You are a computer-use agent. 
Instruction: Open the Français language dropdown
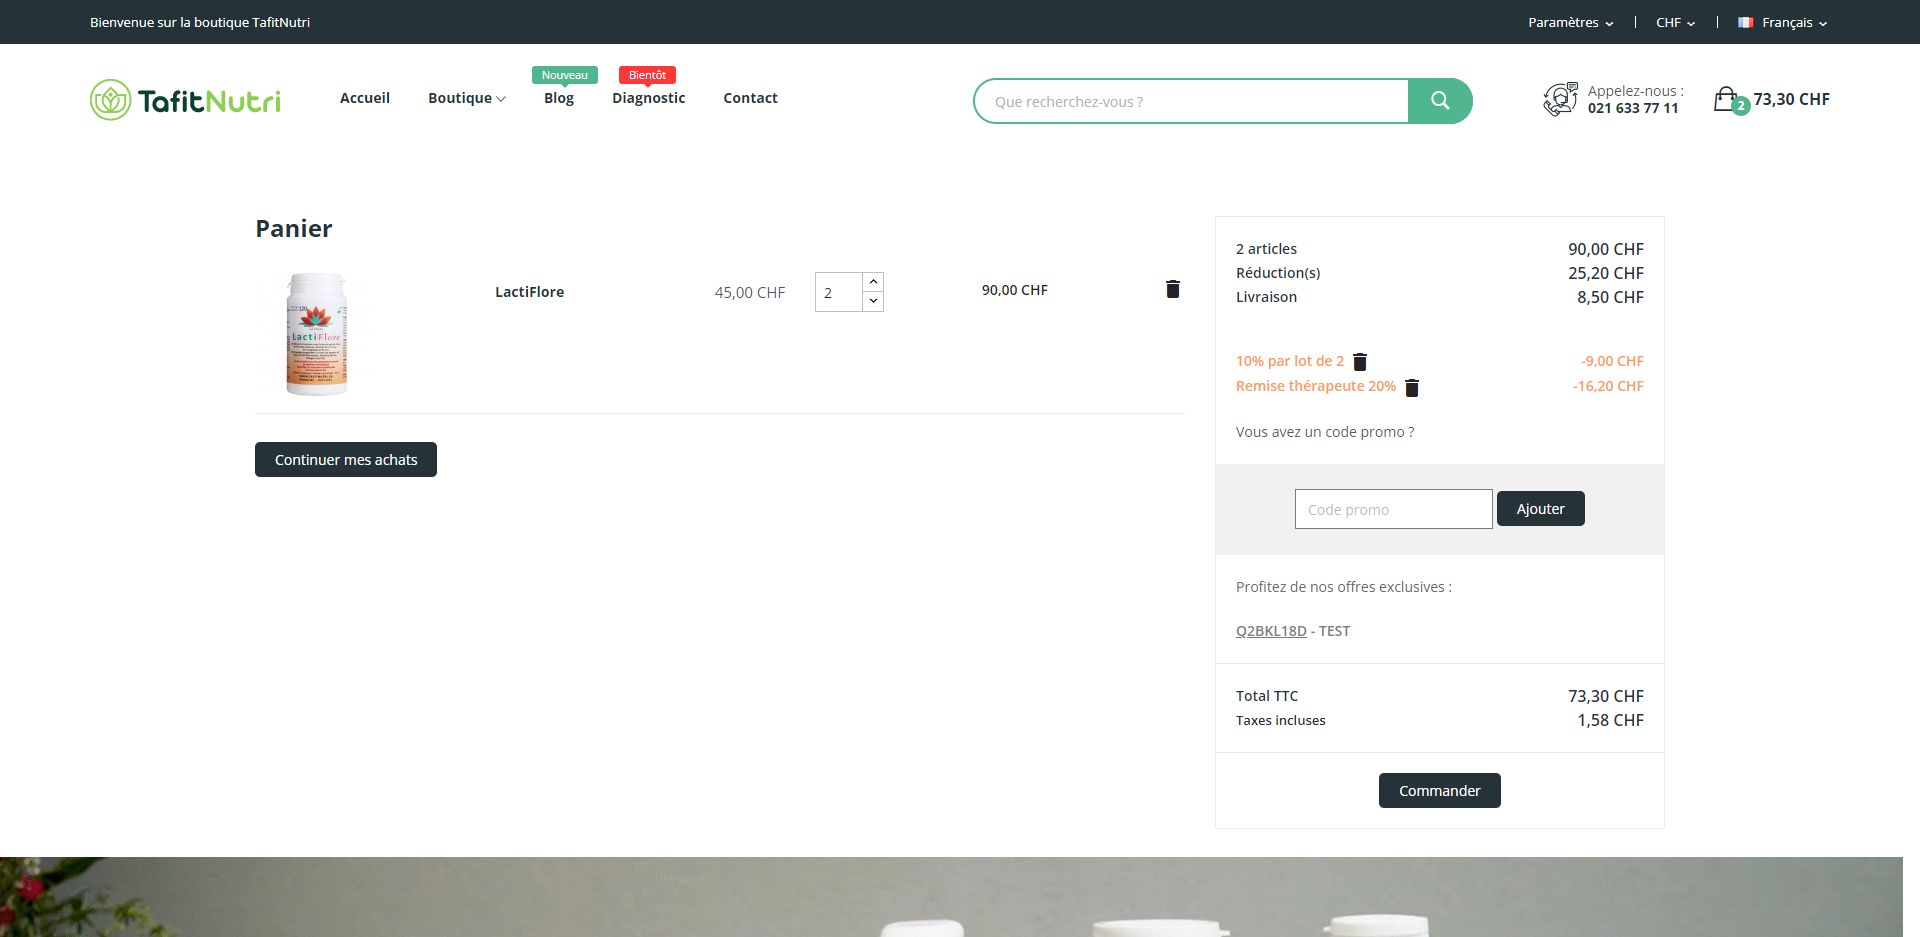pyautogui.click(x=1794, y=22)
